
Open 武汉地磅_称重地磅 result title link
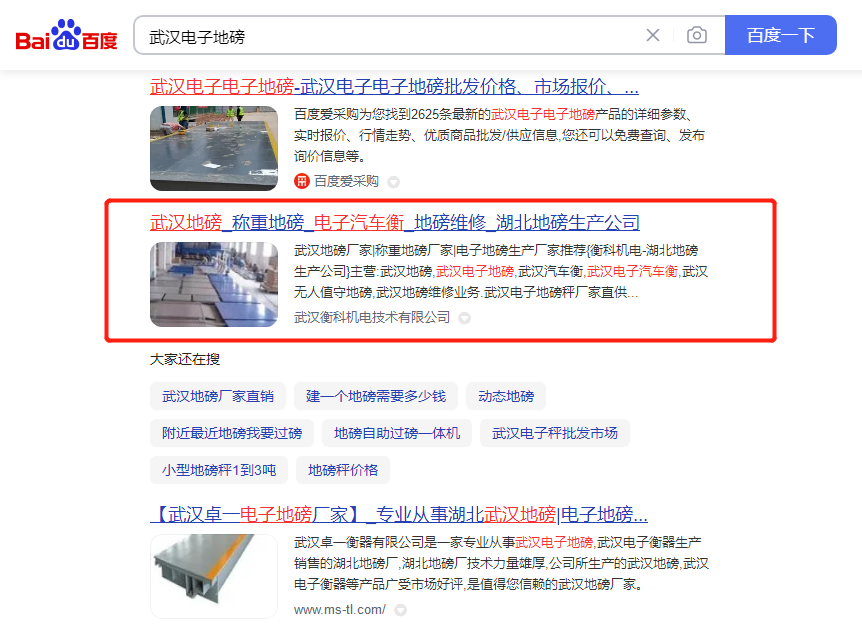[395, 223]
